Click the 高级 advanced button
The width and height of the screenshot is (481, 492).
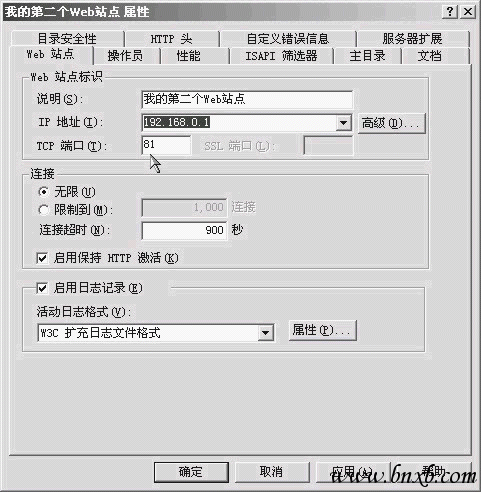(x=392, y=123)
